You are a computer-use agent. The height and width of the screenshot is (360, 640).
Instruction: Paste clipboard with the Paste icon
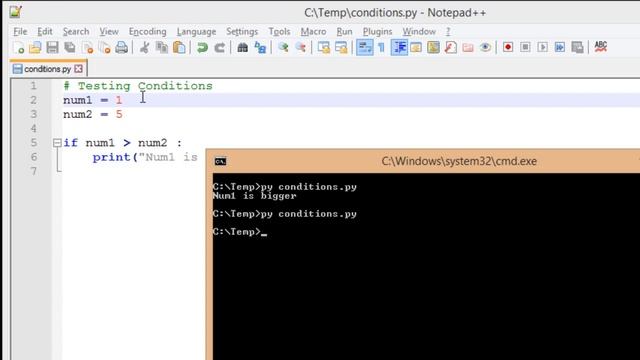pos(179,47)
